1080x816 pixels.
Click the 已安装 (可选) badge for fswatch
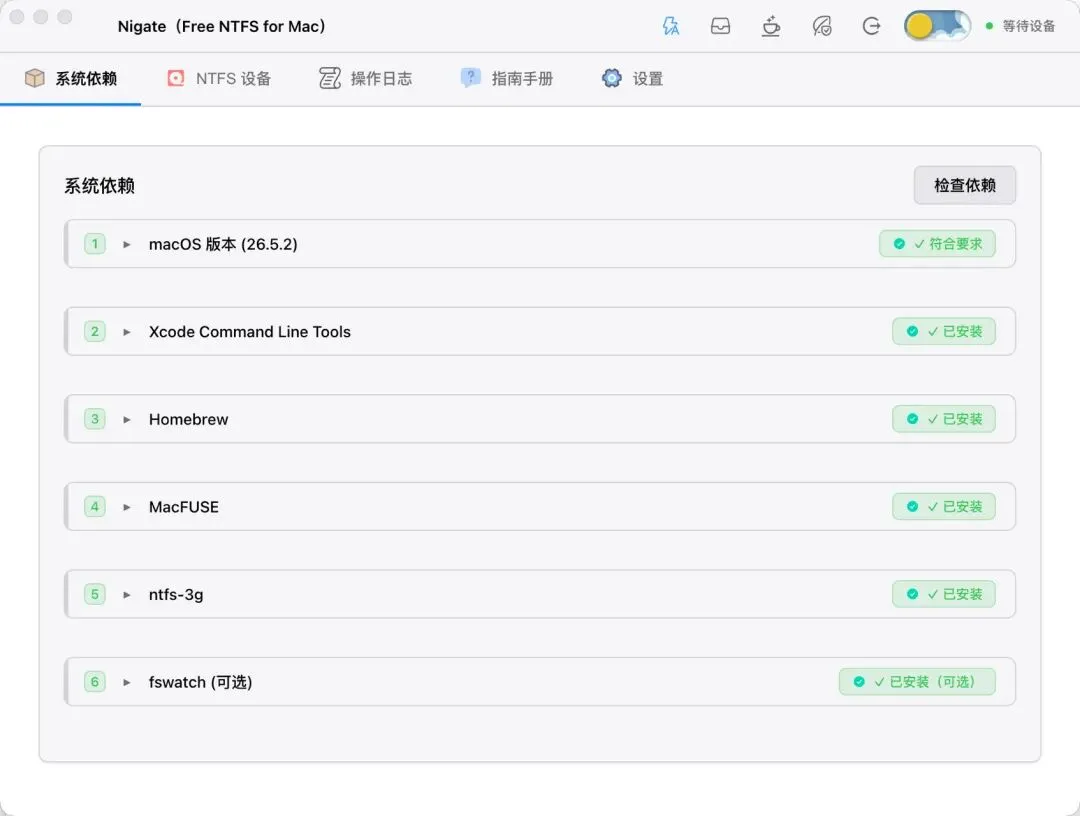tap(917, 682)
